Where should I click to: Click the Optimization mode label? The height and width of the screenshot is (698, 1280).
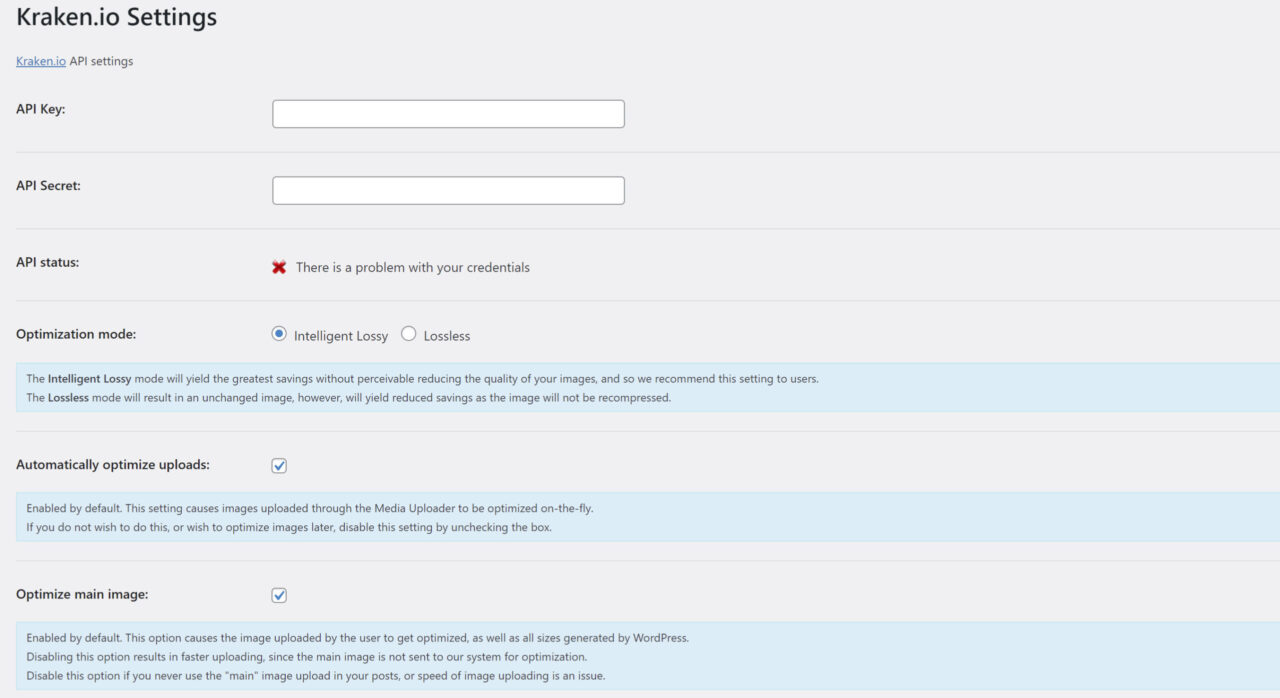pos(75,333)
